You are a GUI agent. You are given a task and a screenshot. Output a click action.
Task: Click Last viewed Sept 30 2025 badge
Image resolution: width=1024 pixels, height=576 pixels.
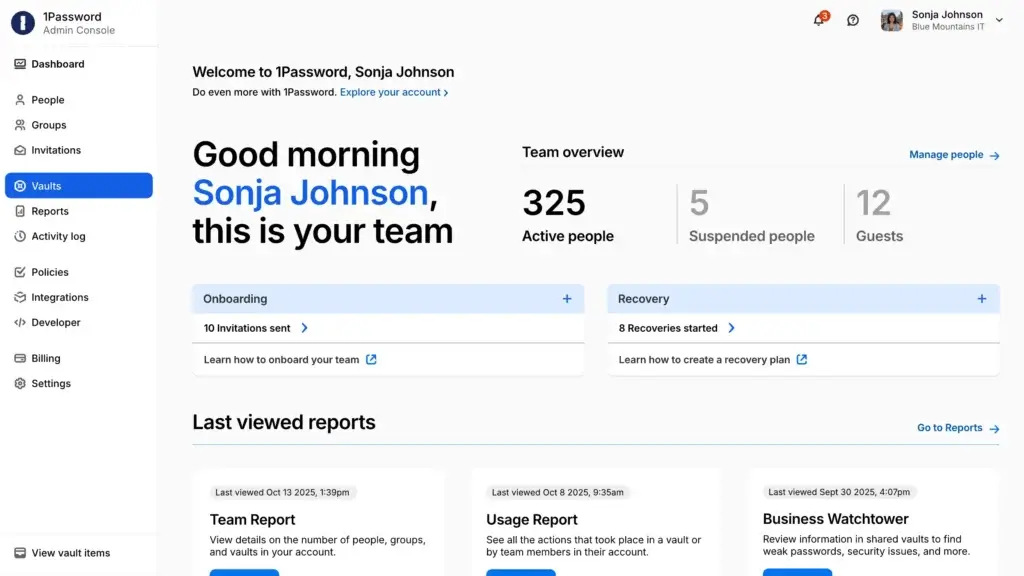coord(839,492)
